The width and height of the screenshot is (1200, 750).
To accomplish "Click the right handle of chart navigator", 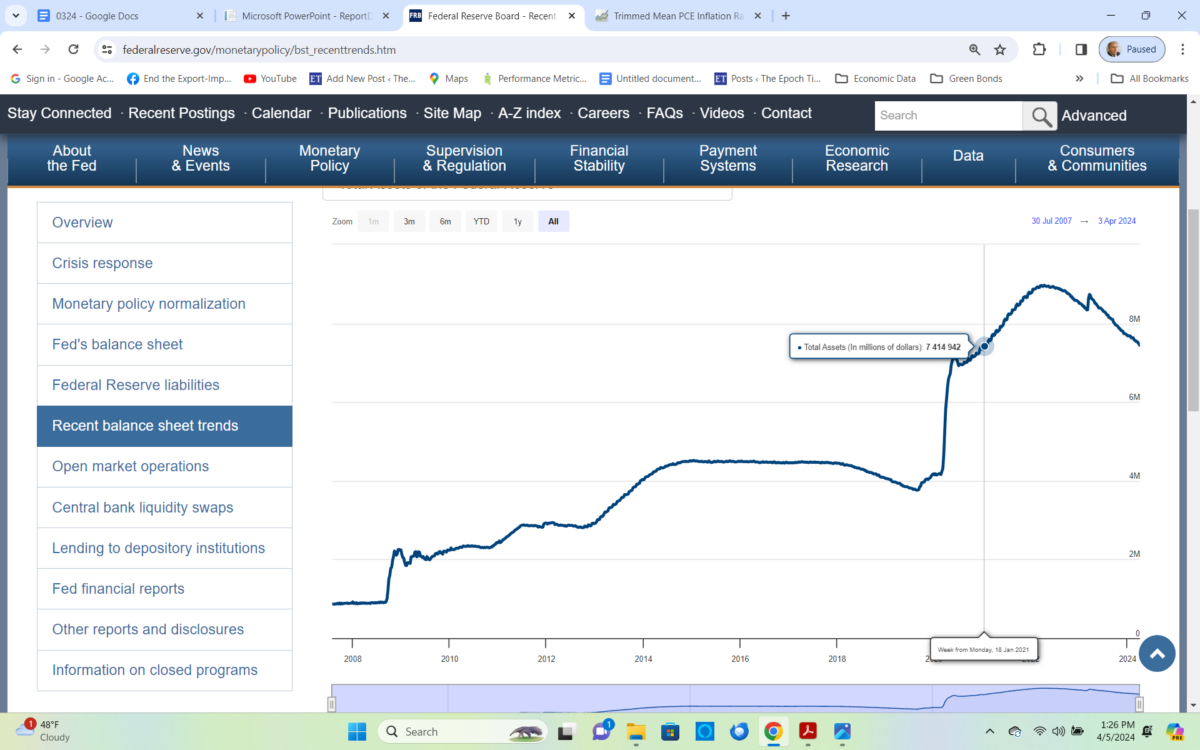I will tap(1139, 704).
